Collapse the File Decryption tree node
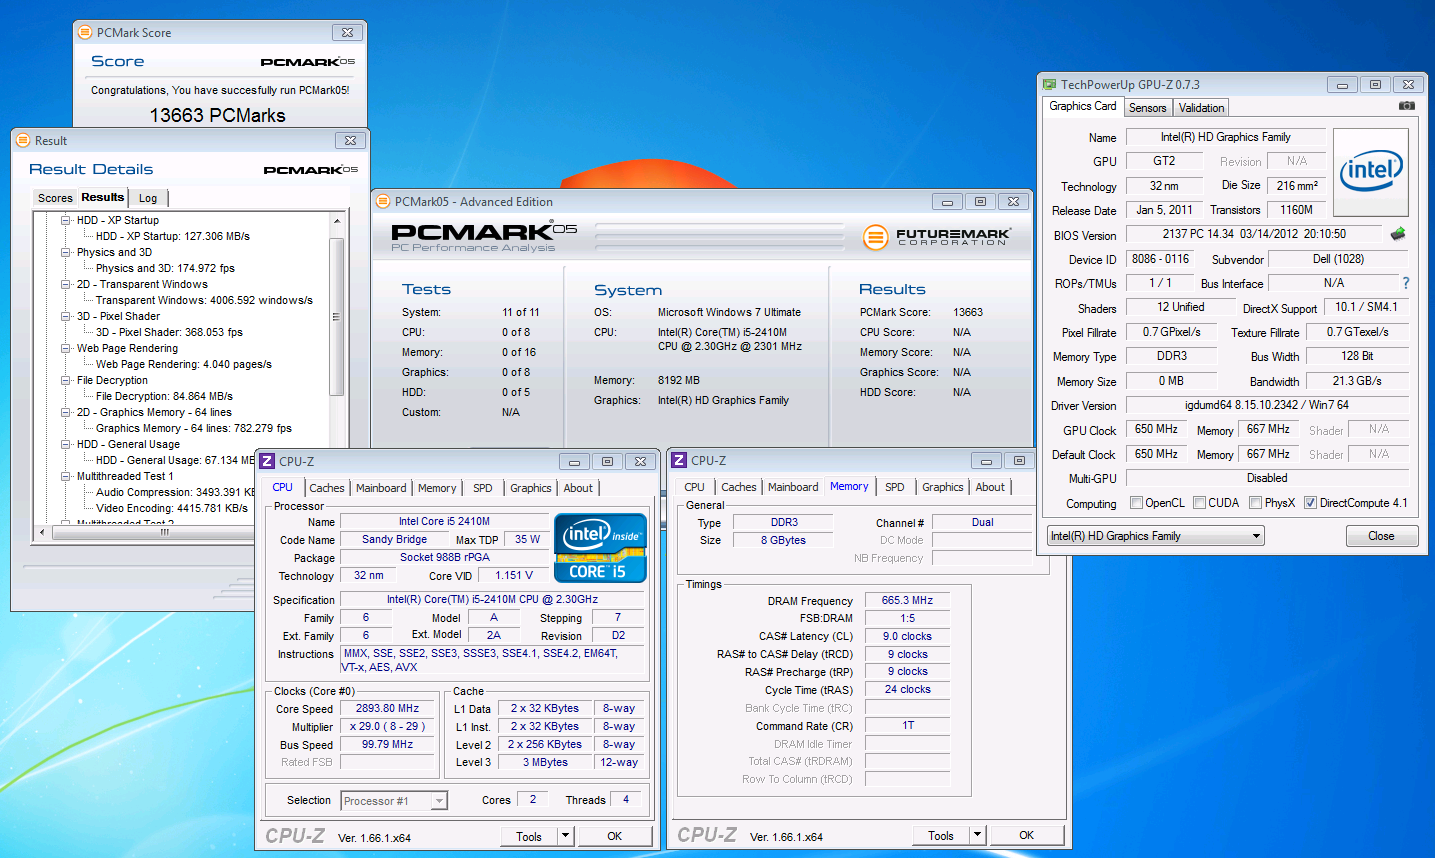Image resolution: width=1435 pixels, height=858 pixels. click(66, 380)
